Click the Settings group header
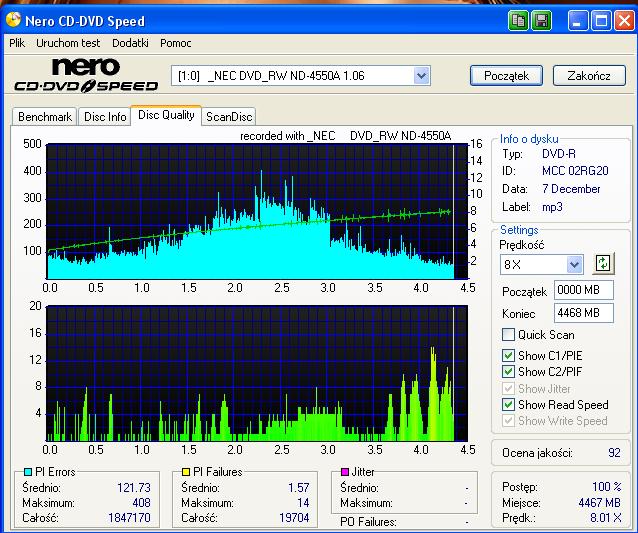The width and height of the screenshot is (638, 533). click(519, 230)
